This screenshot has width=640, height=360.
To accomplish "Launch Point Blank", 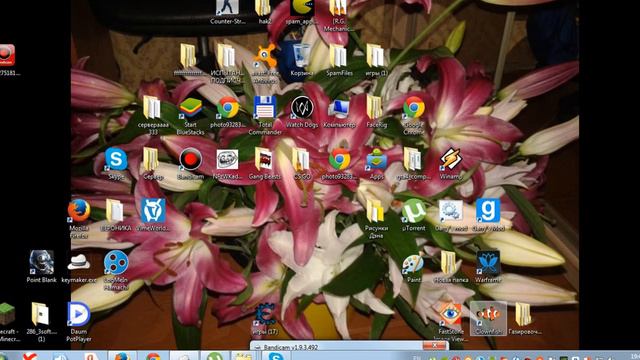I will 41,267.
